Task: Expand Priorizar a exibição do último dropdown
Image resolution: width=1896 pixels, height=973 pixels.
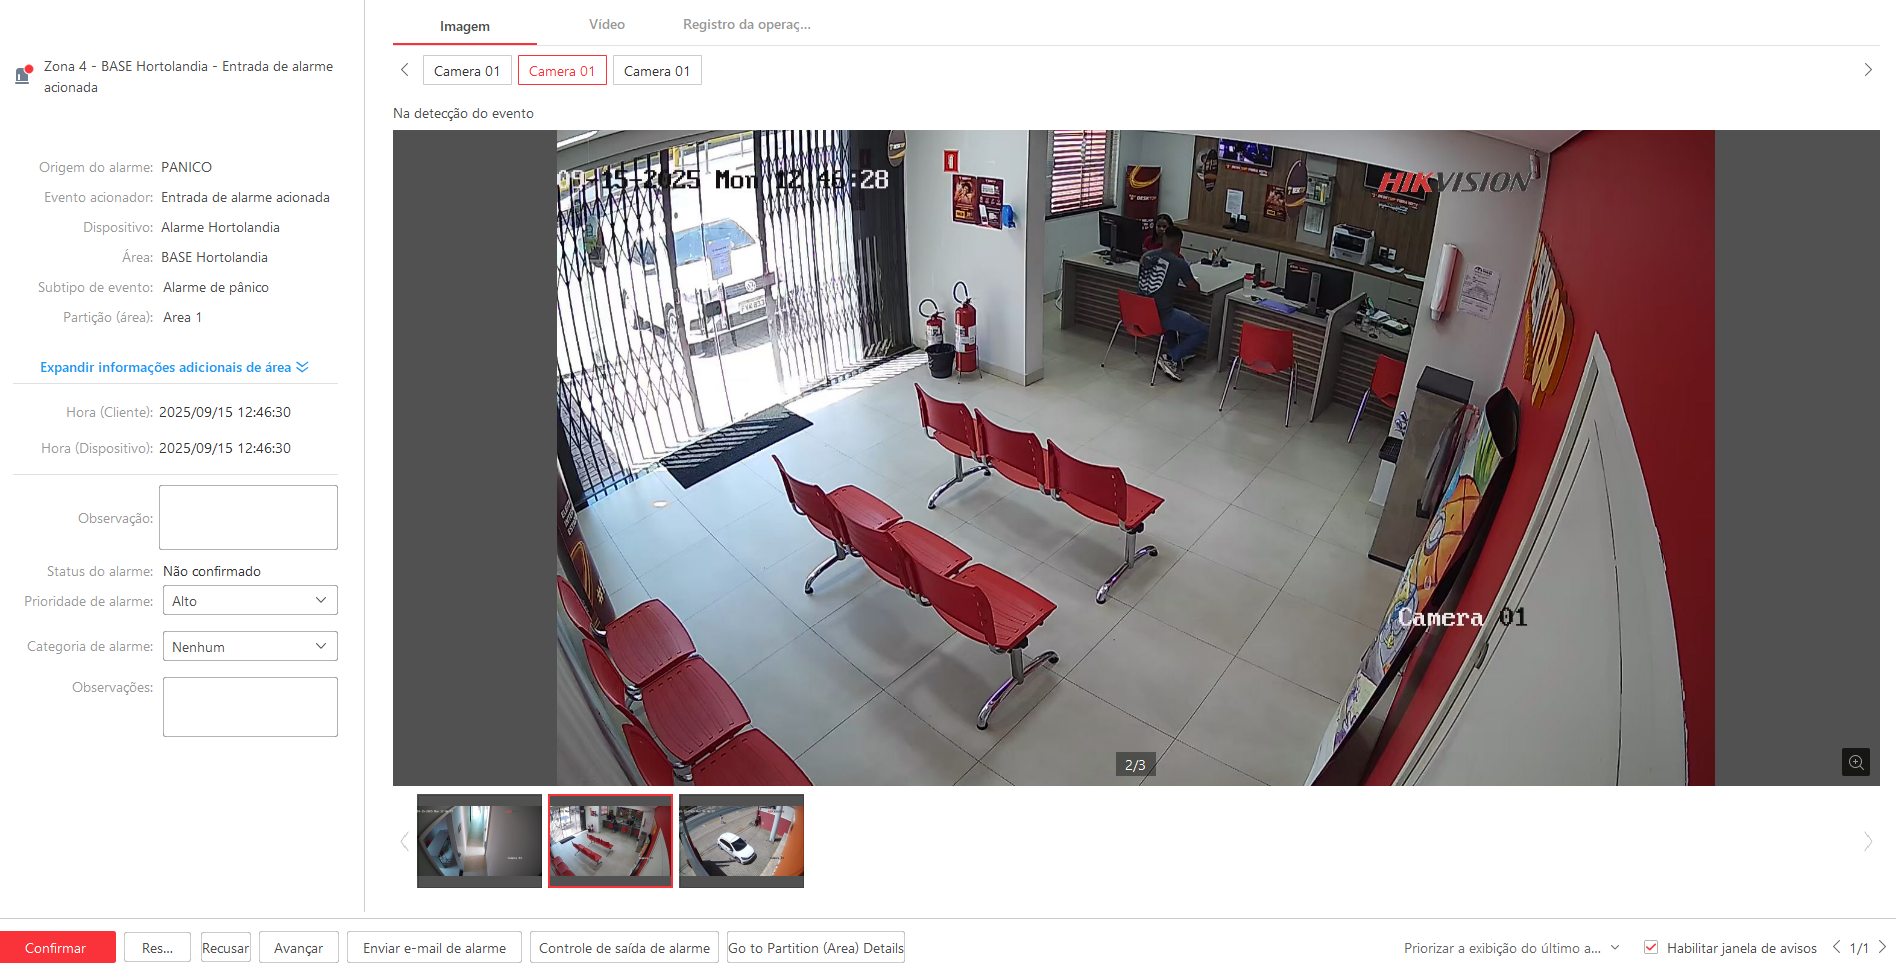Action: pos(1614,947)
